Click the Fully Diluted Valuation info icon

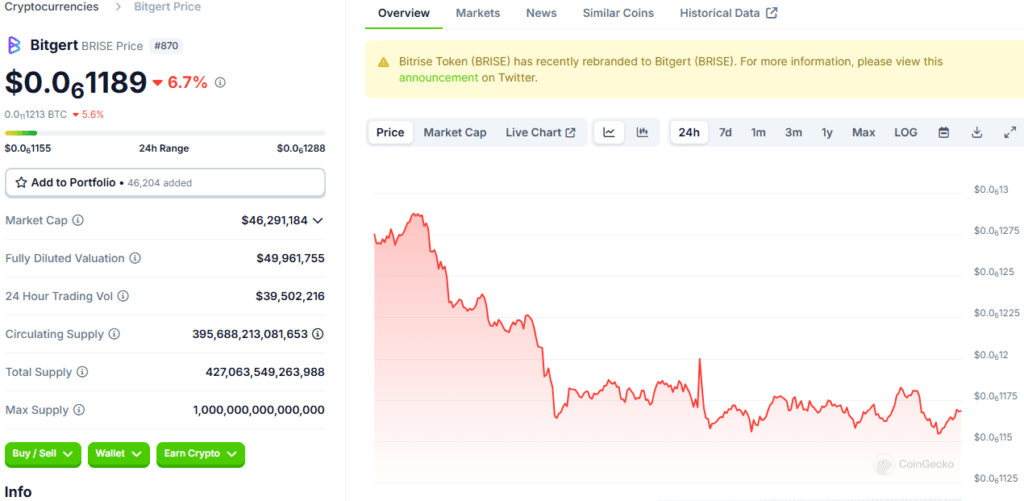click(x=135, y=258)
